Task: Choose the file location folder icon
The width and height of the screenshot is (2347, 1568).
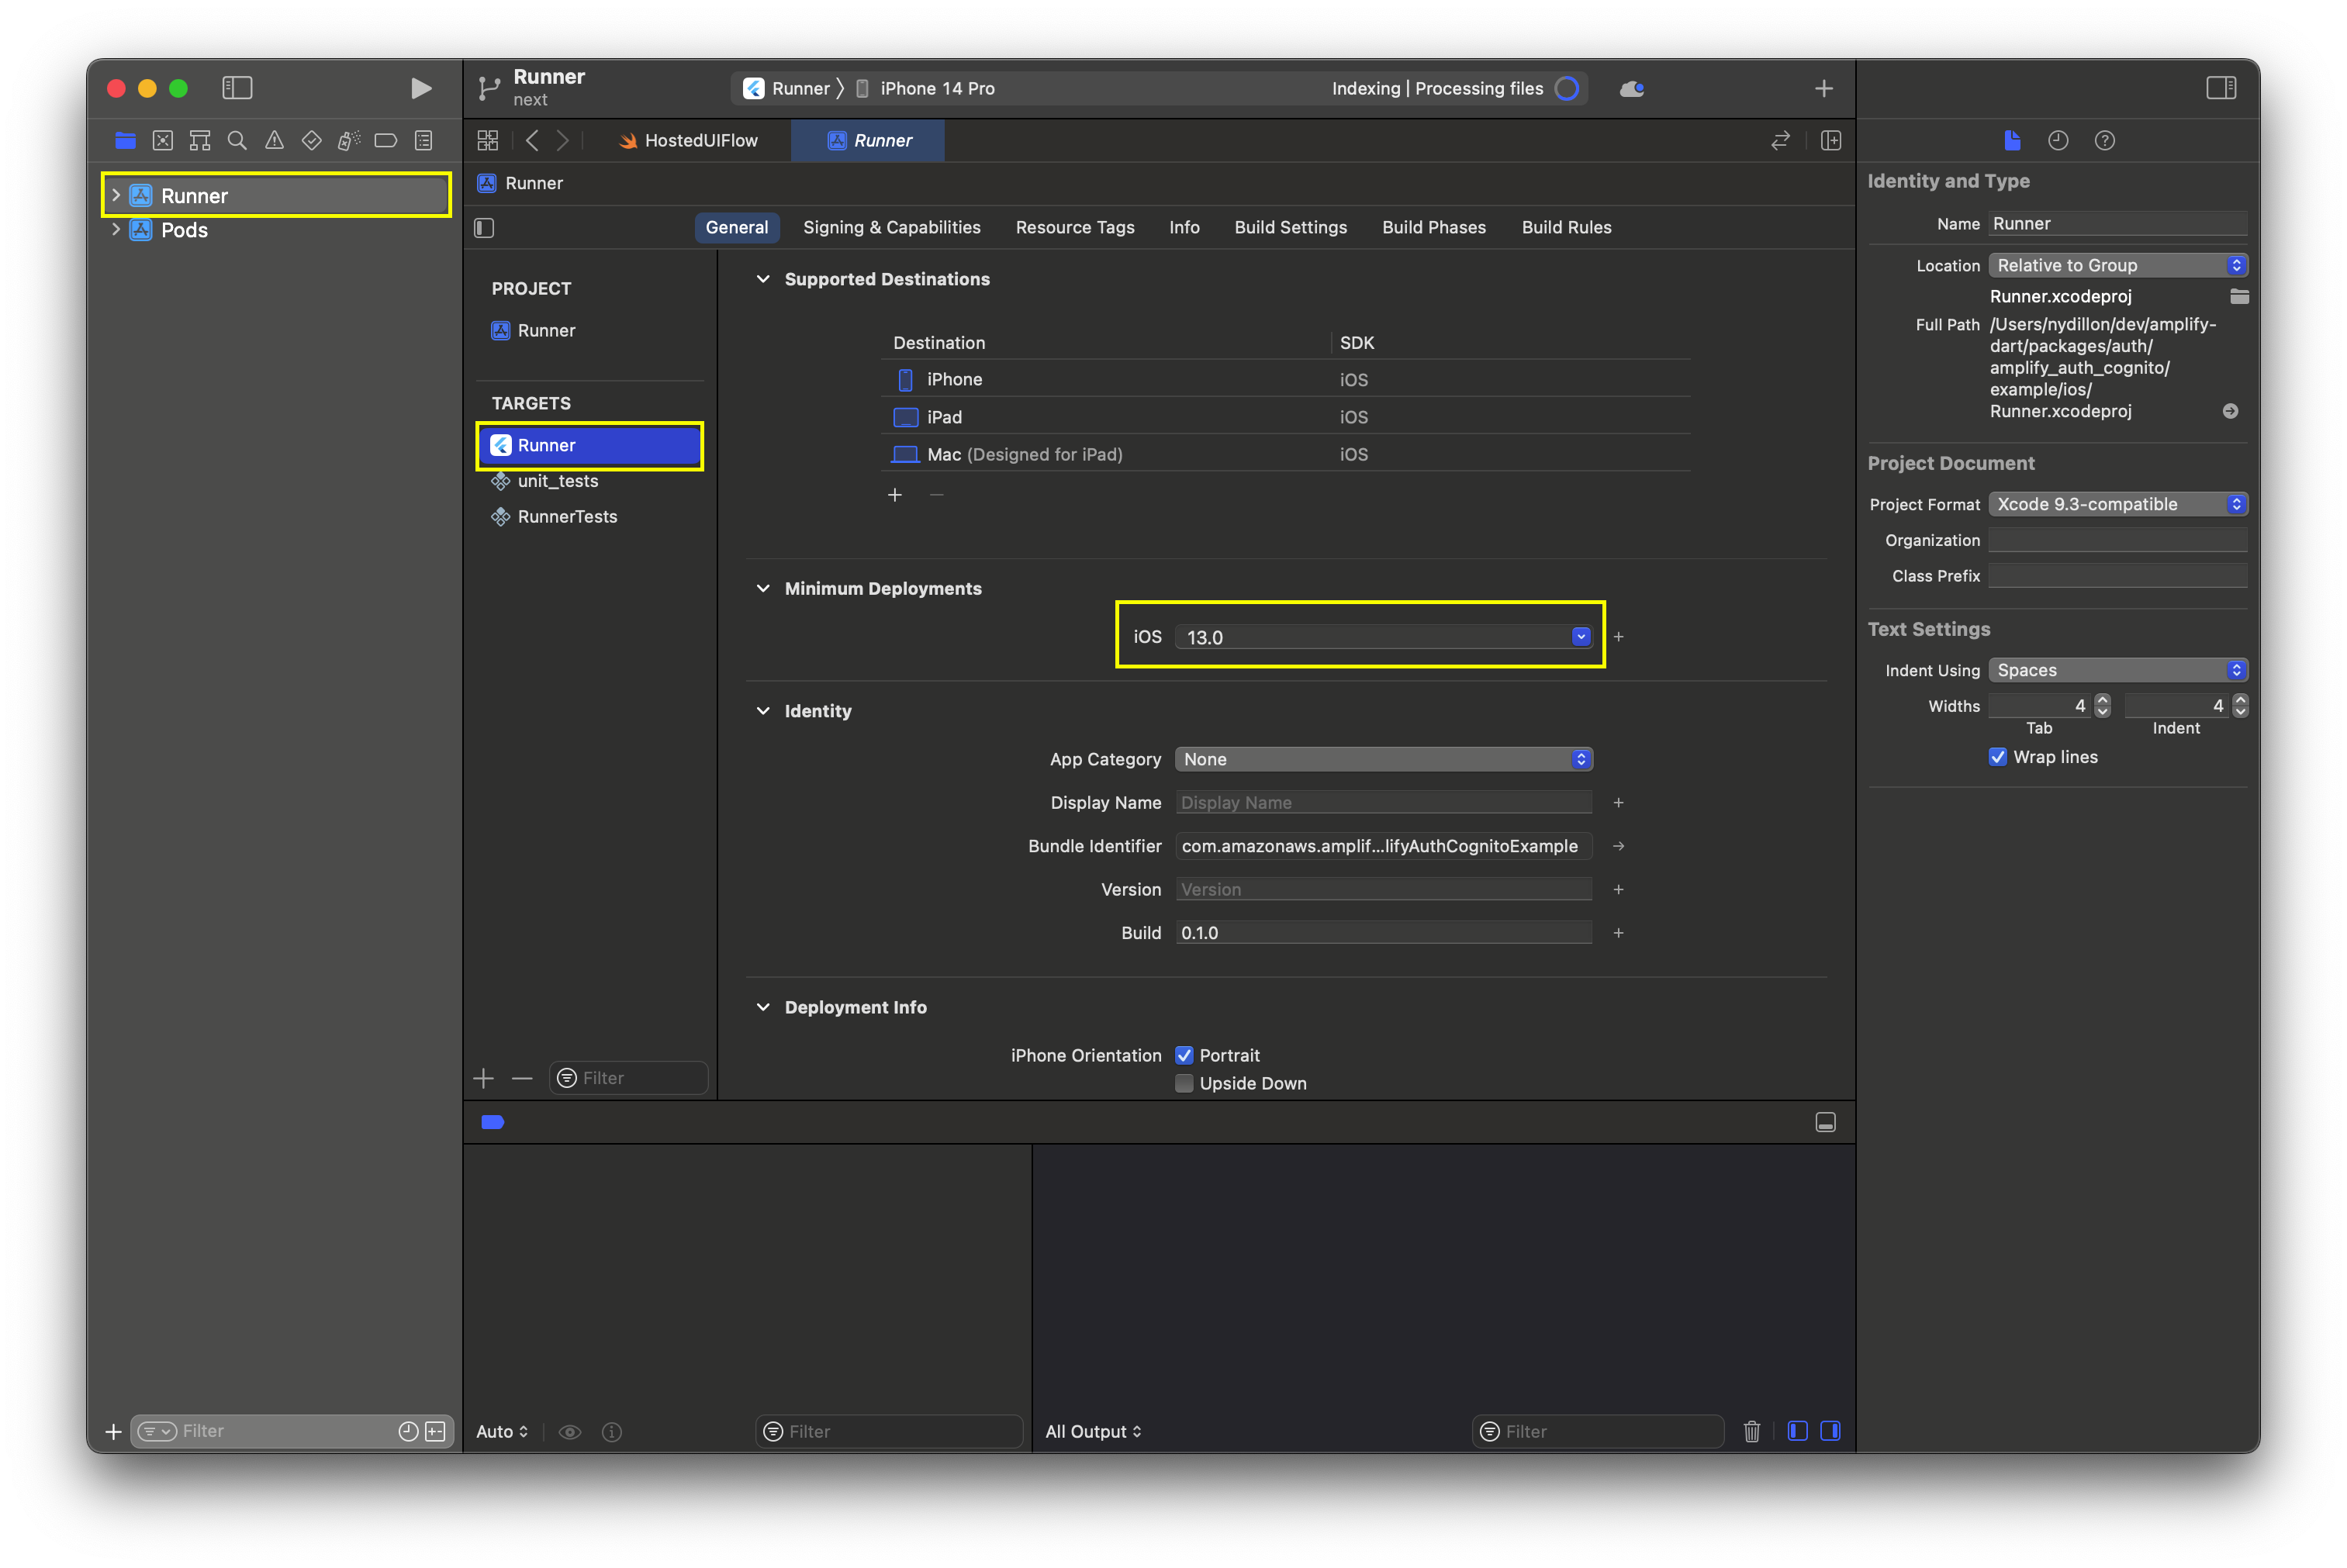Action: (2240, 297)
